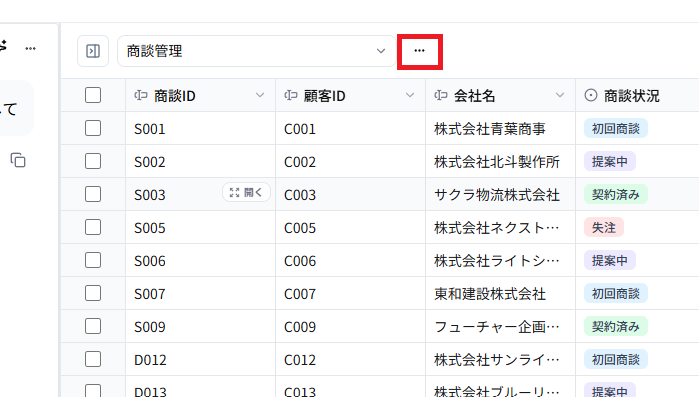Screen dimensions: 699x397
Task: Click the 失注 tag in S005 row
Action: click(604, 227)
